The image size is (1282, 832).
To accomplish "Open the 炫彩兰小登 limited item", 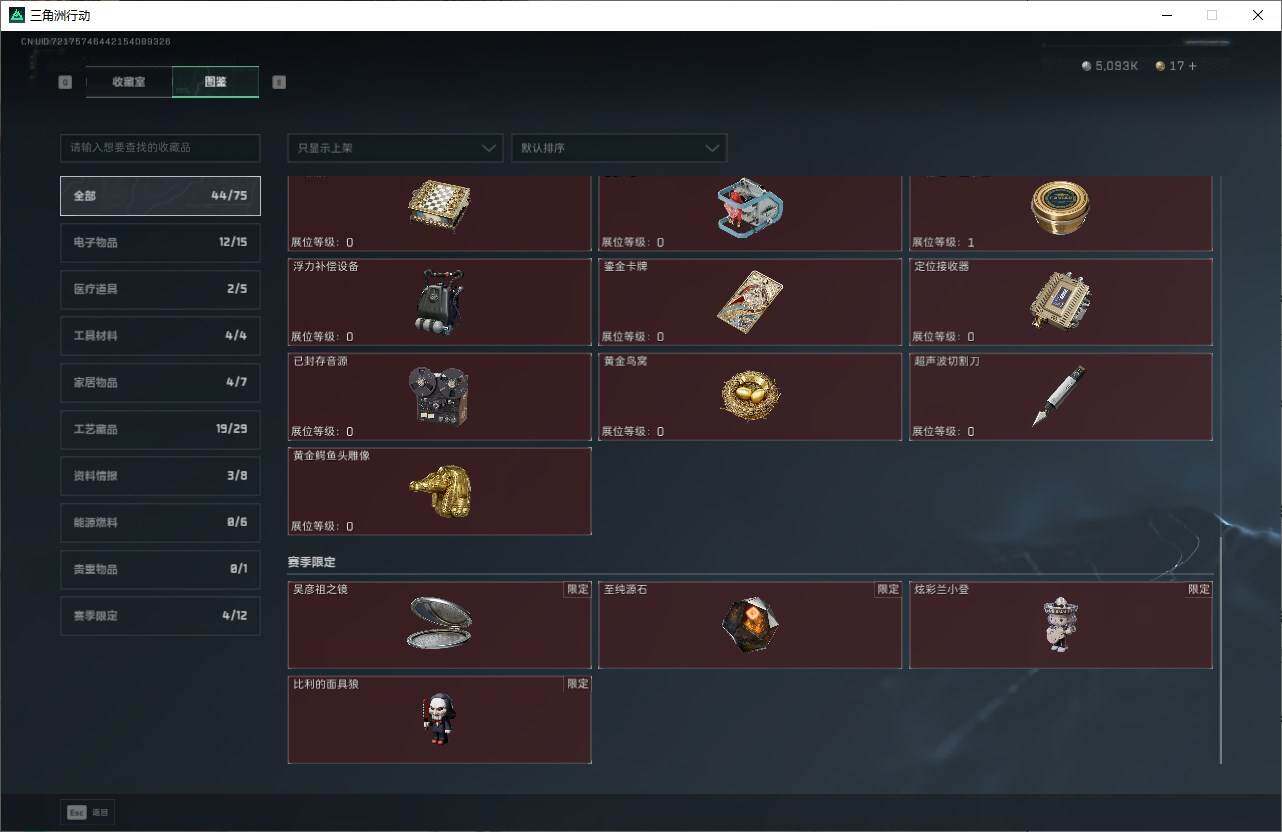I will click(1061, 625).
